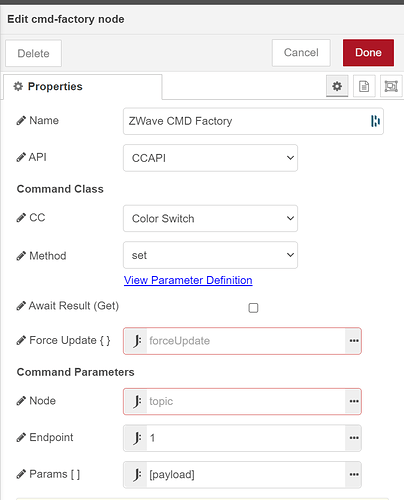Click the Cancel button

301,53
